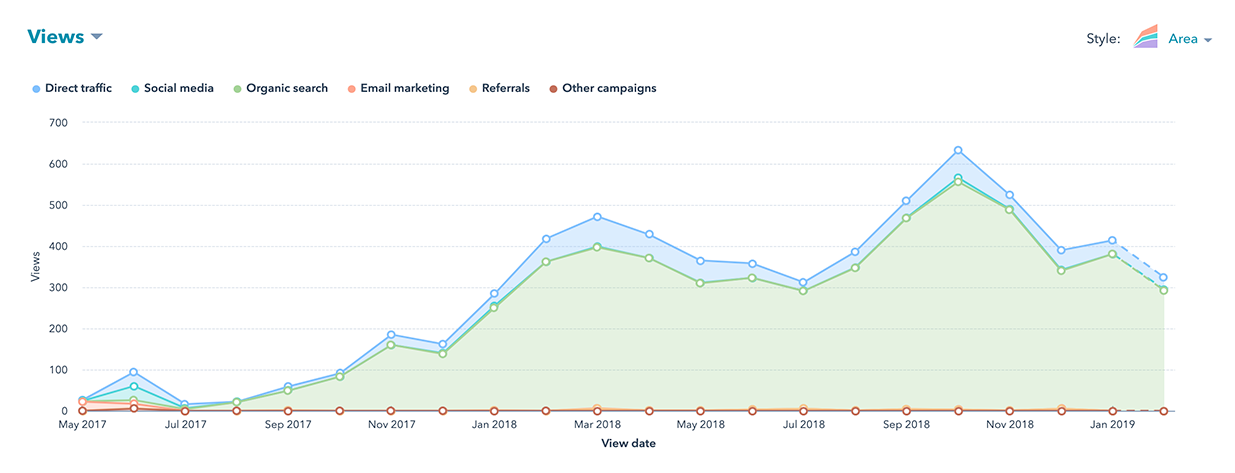Select the Organic search point for May 2018
The width and height of the screenshot is (1235, 473).
coord(700,283)
